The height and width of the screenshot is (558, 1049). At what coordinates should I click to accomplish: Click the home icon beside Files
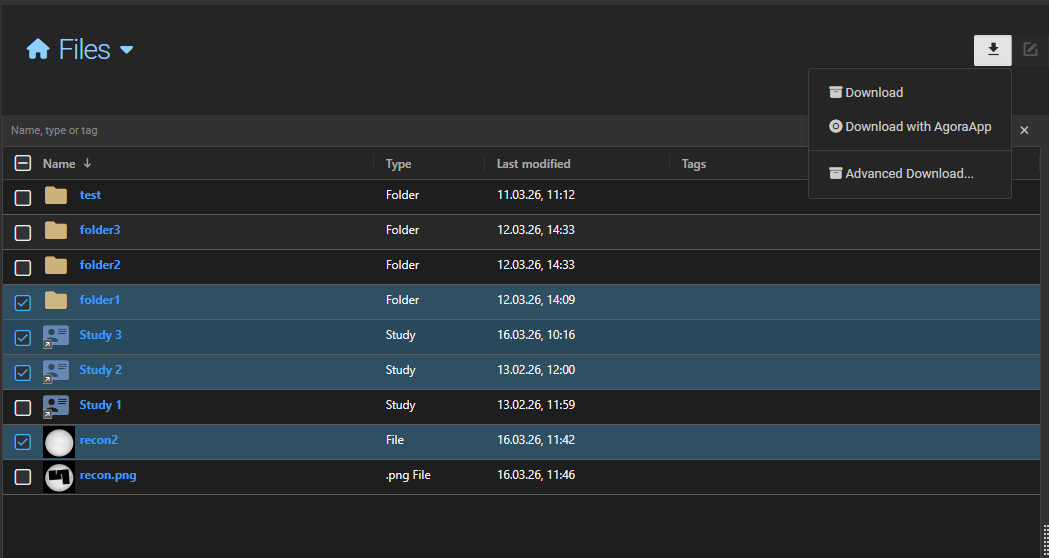point(38,50)
